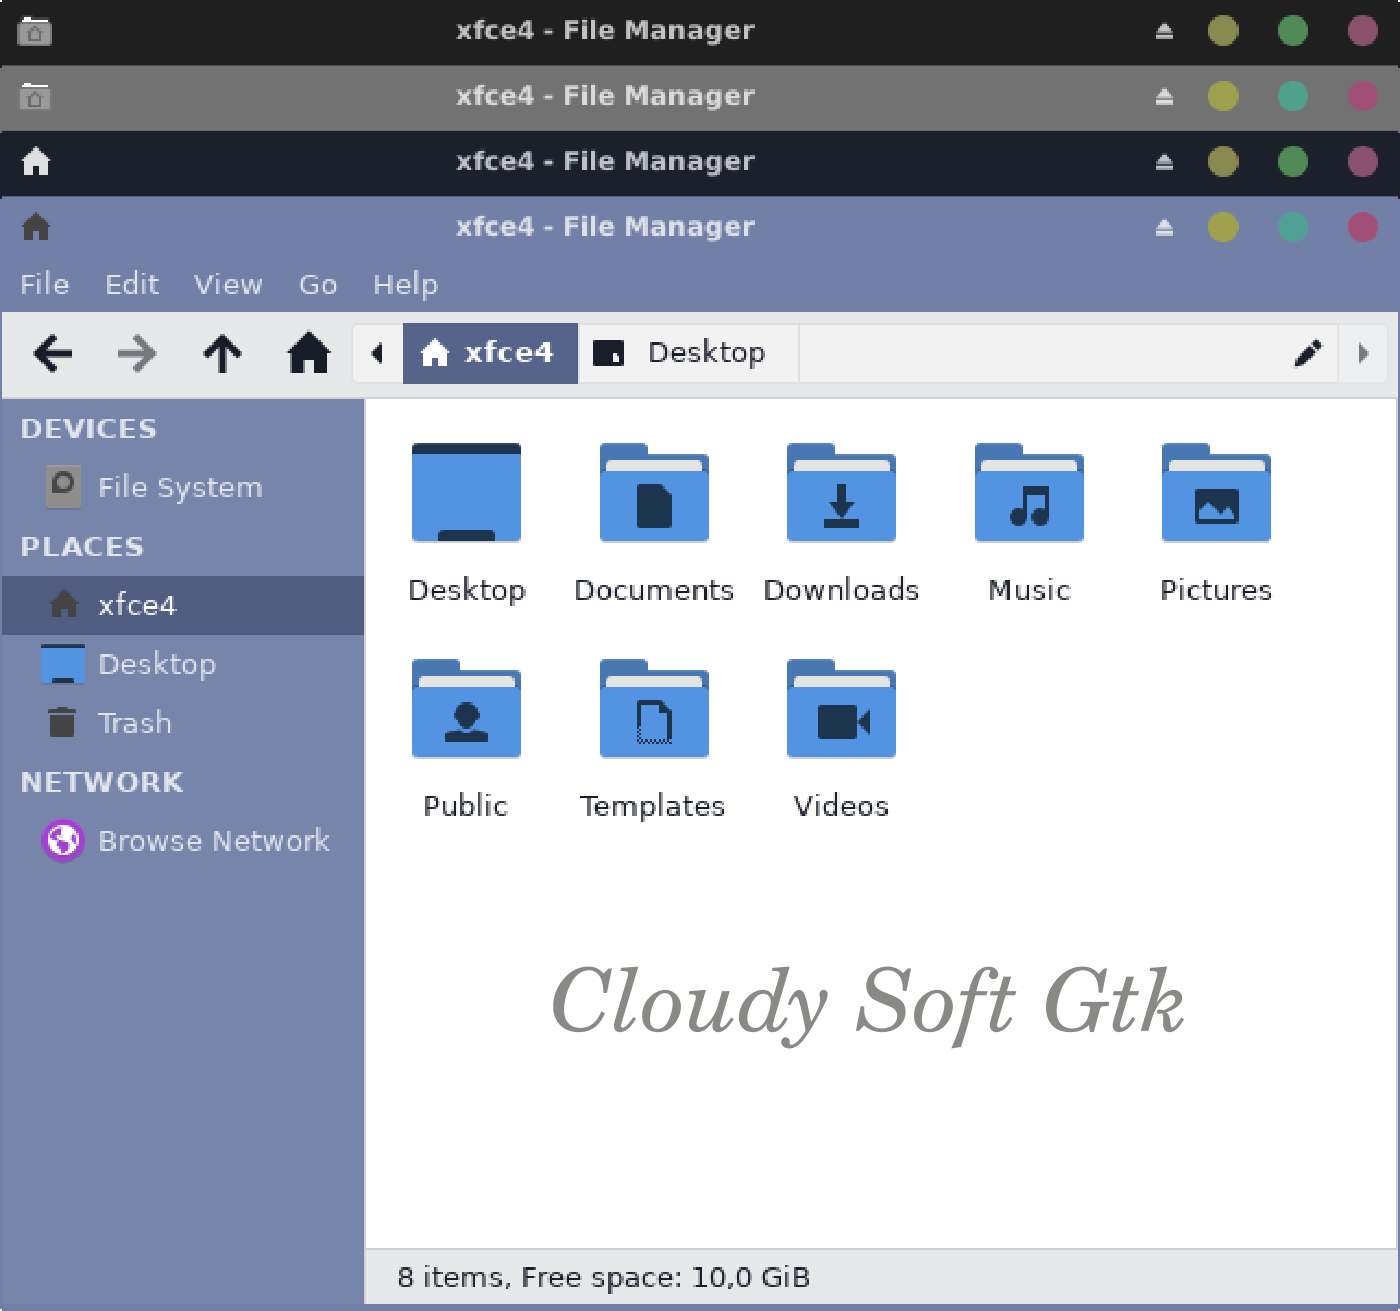1400x1311 pixels.
Task: Click the folder icon in the gray title bar
Action: pyautogui.click(x=35, y=96)
